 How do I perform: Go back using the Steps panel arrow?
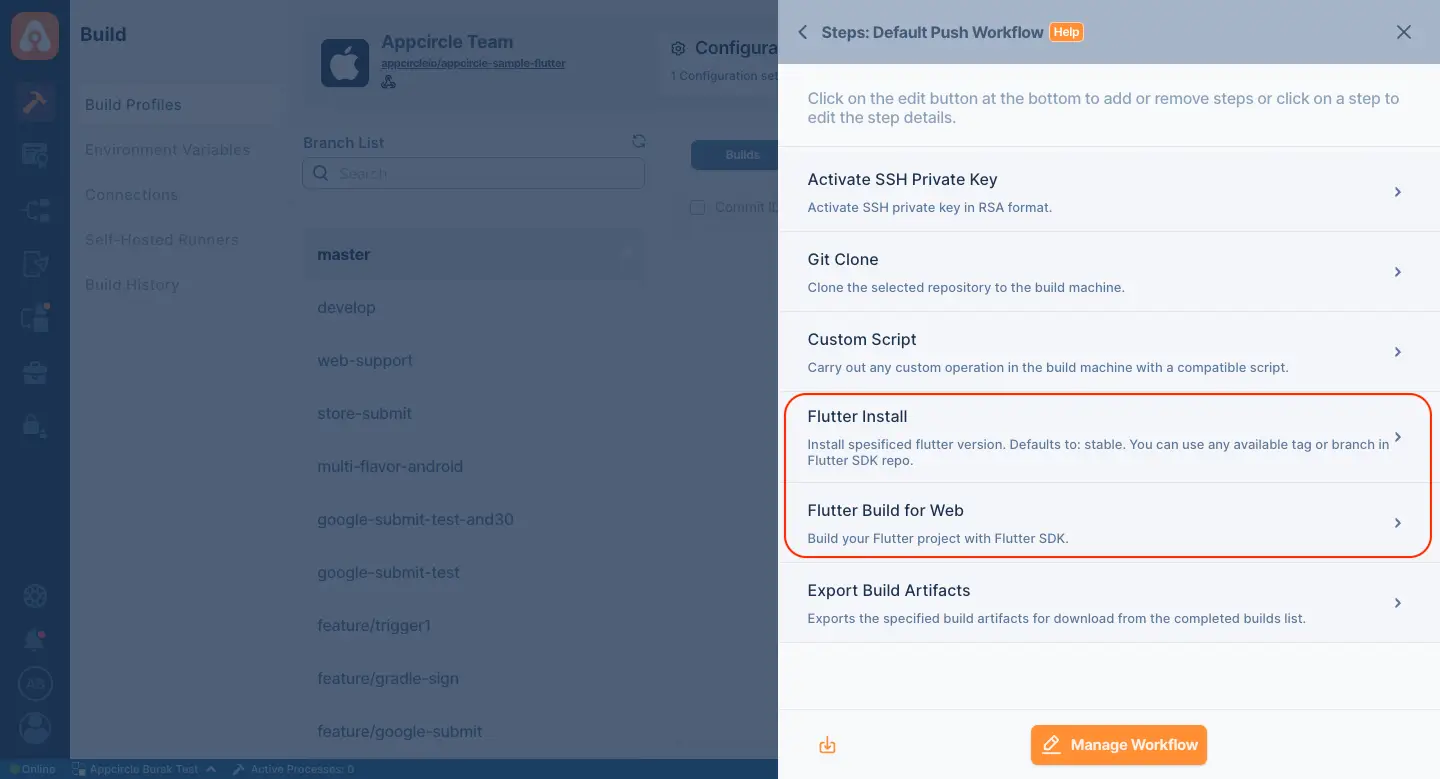click(x=802, y=32)
